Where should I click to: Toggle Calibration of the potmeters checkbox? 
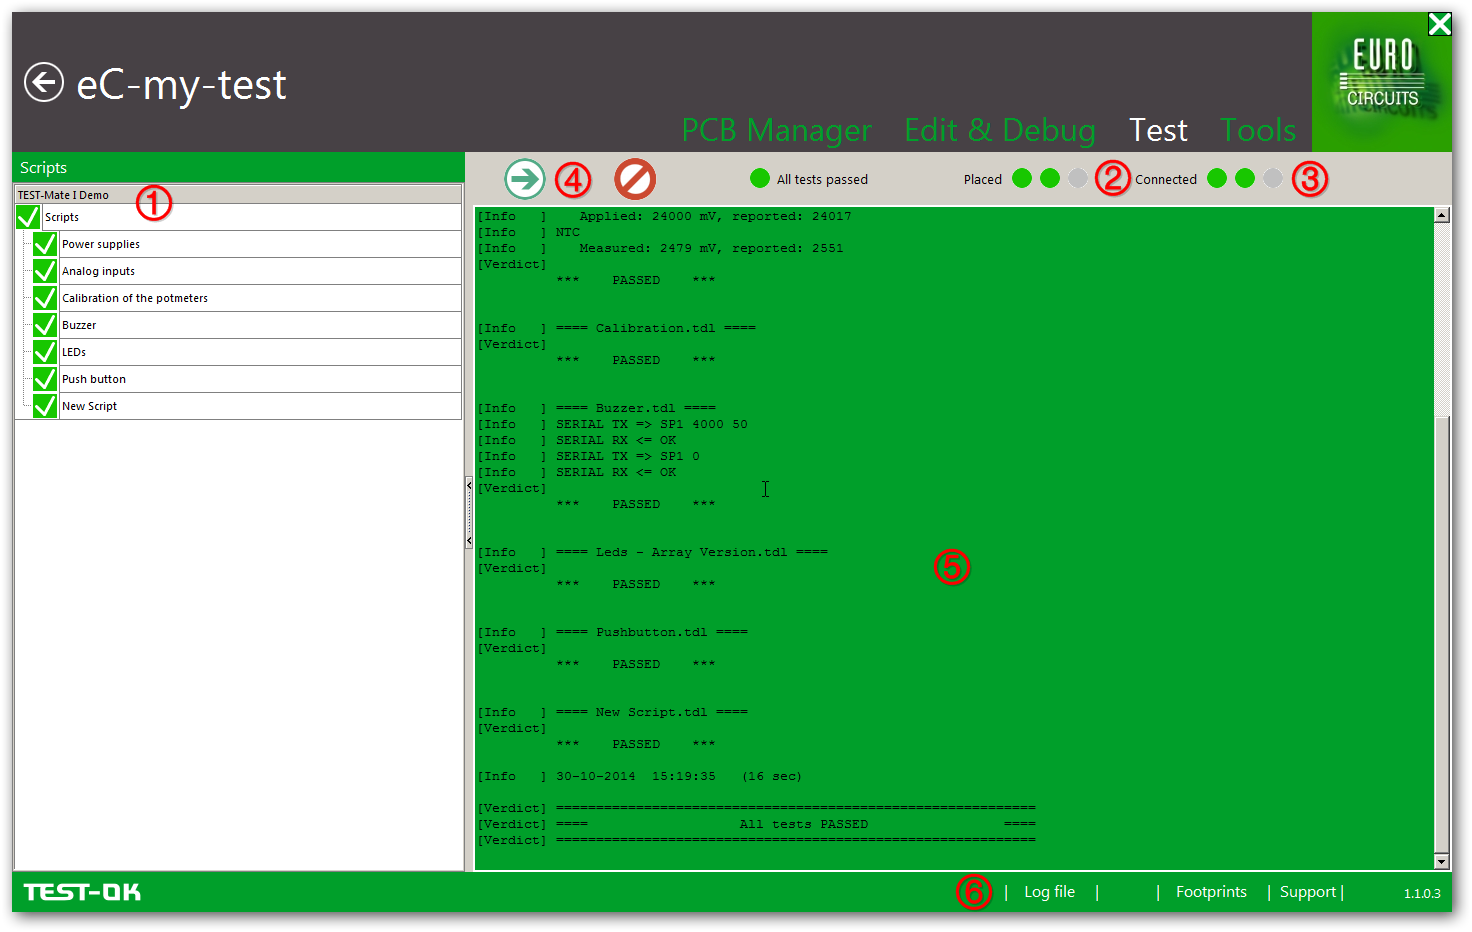[45, 298]
